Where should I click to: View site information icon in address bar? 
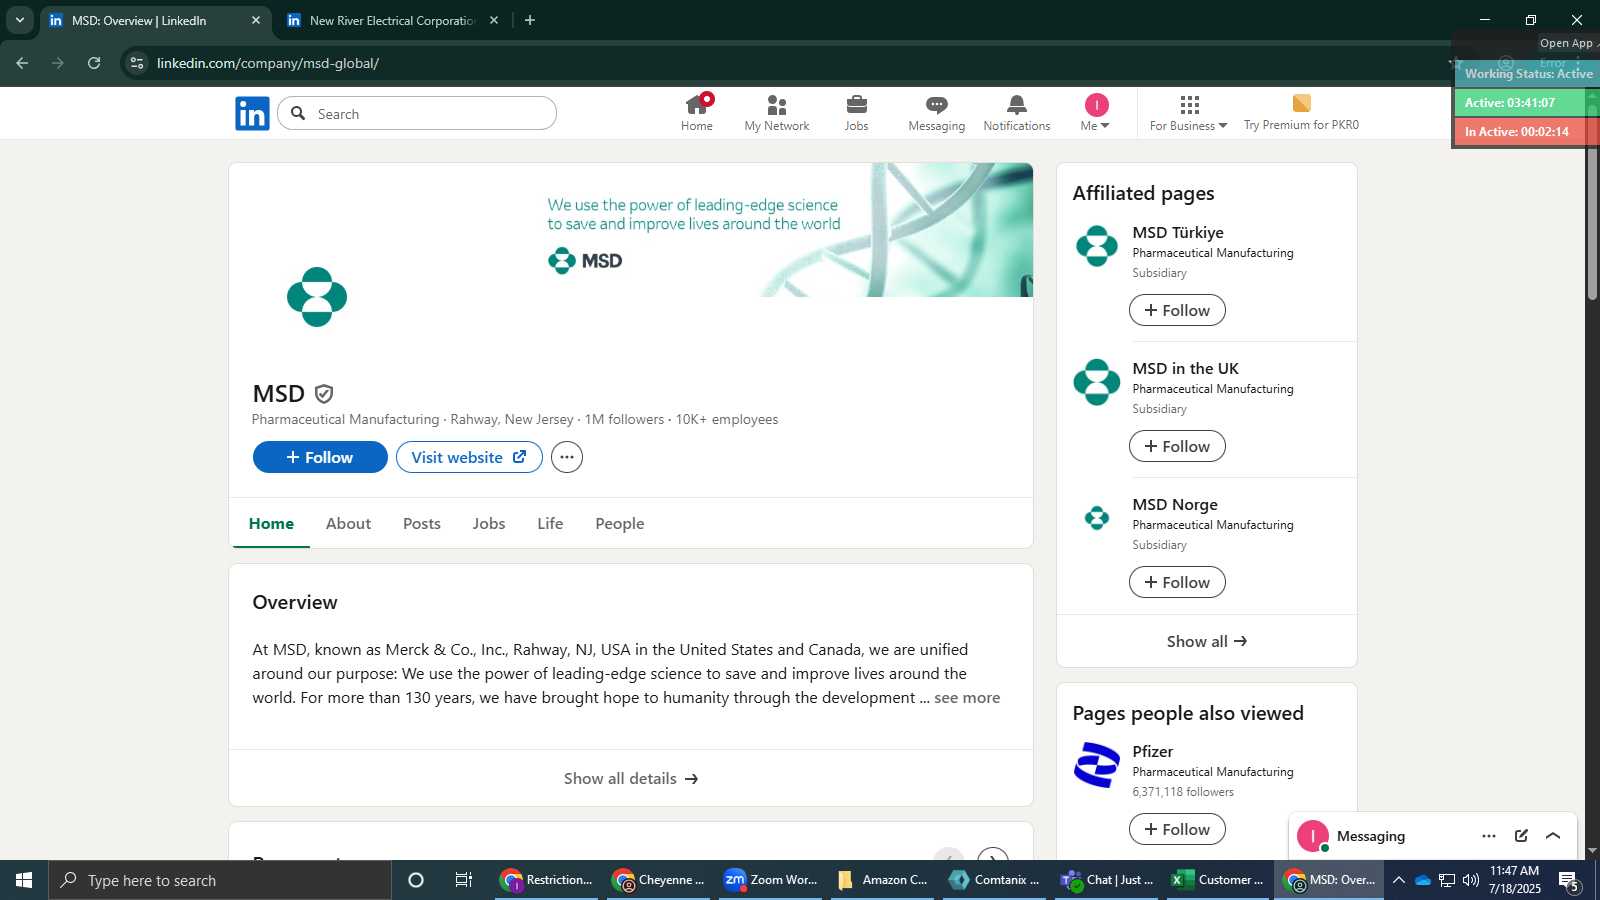pos(137,63)
